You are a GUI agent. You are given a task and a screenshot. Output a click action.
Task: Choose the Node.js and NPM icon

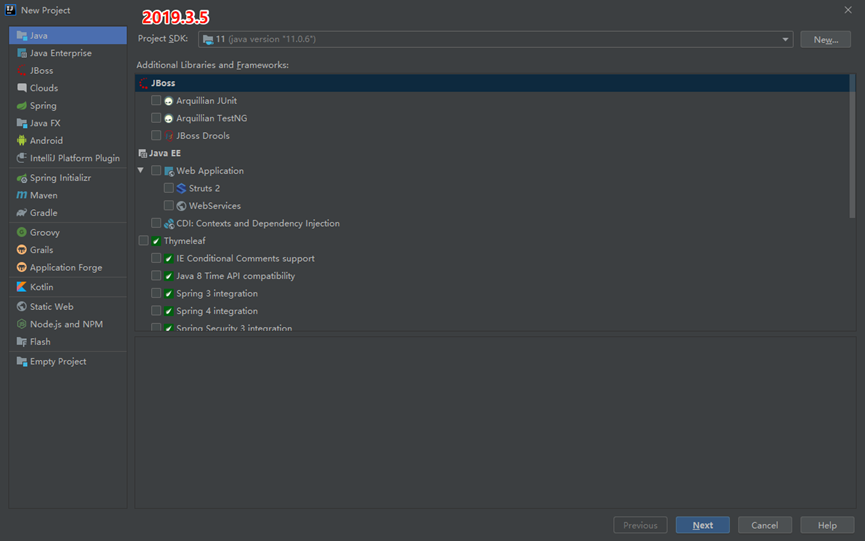coord(22,324)
